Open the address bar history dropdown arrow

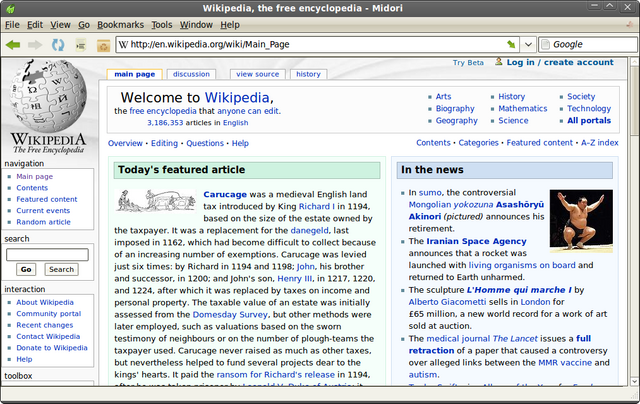(x=528, y=44)
